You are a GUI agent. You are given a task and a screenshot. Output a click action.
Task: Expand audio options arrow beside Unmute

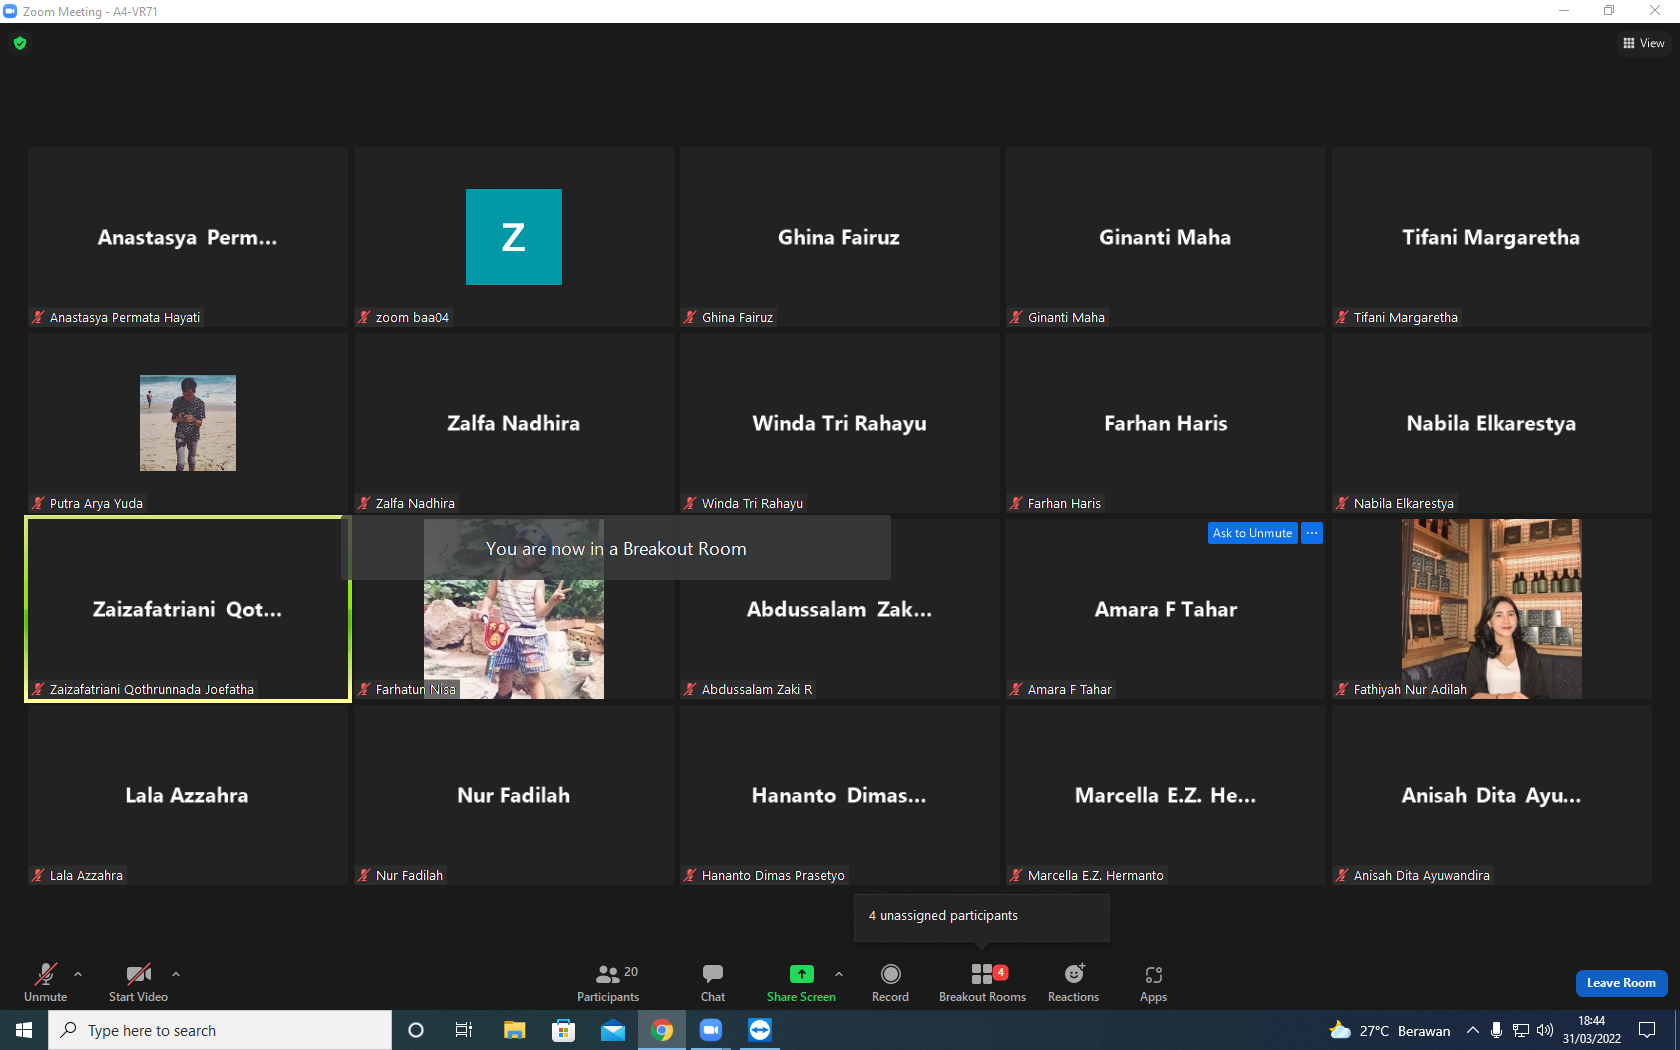pos(78,973)
